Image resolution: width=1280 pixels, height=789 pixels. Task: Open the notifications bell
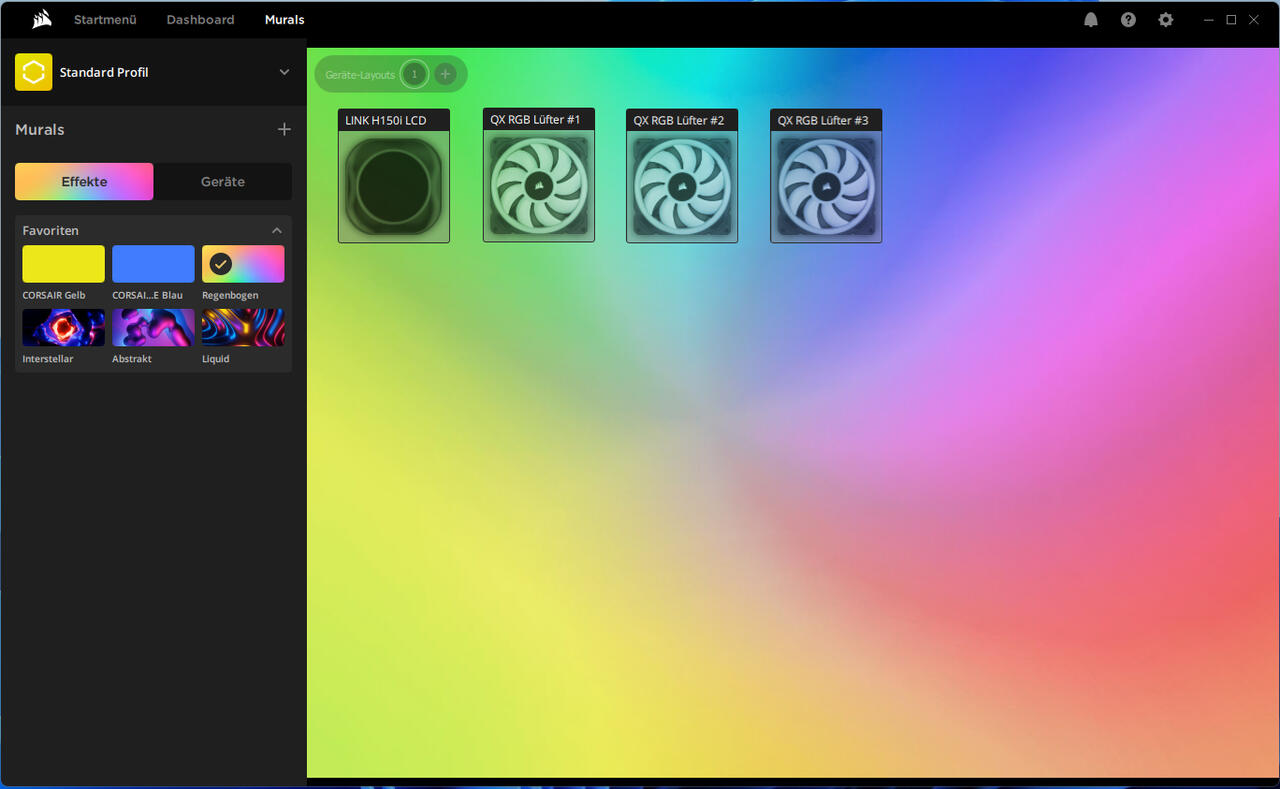1091,20
